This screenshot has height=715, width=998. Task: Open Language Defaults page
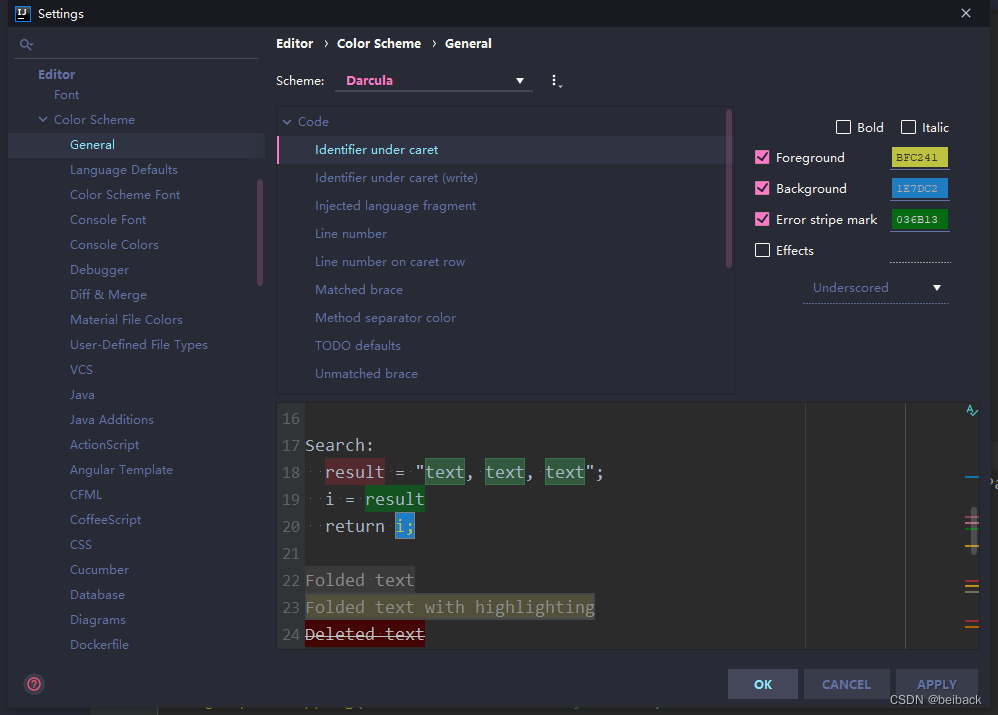click(123, 170)
